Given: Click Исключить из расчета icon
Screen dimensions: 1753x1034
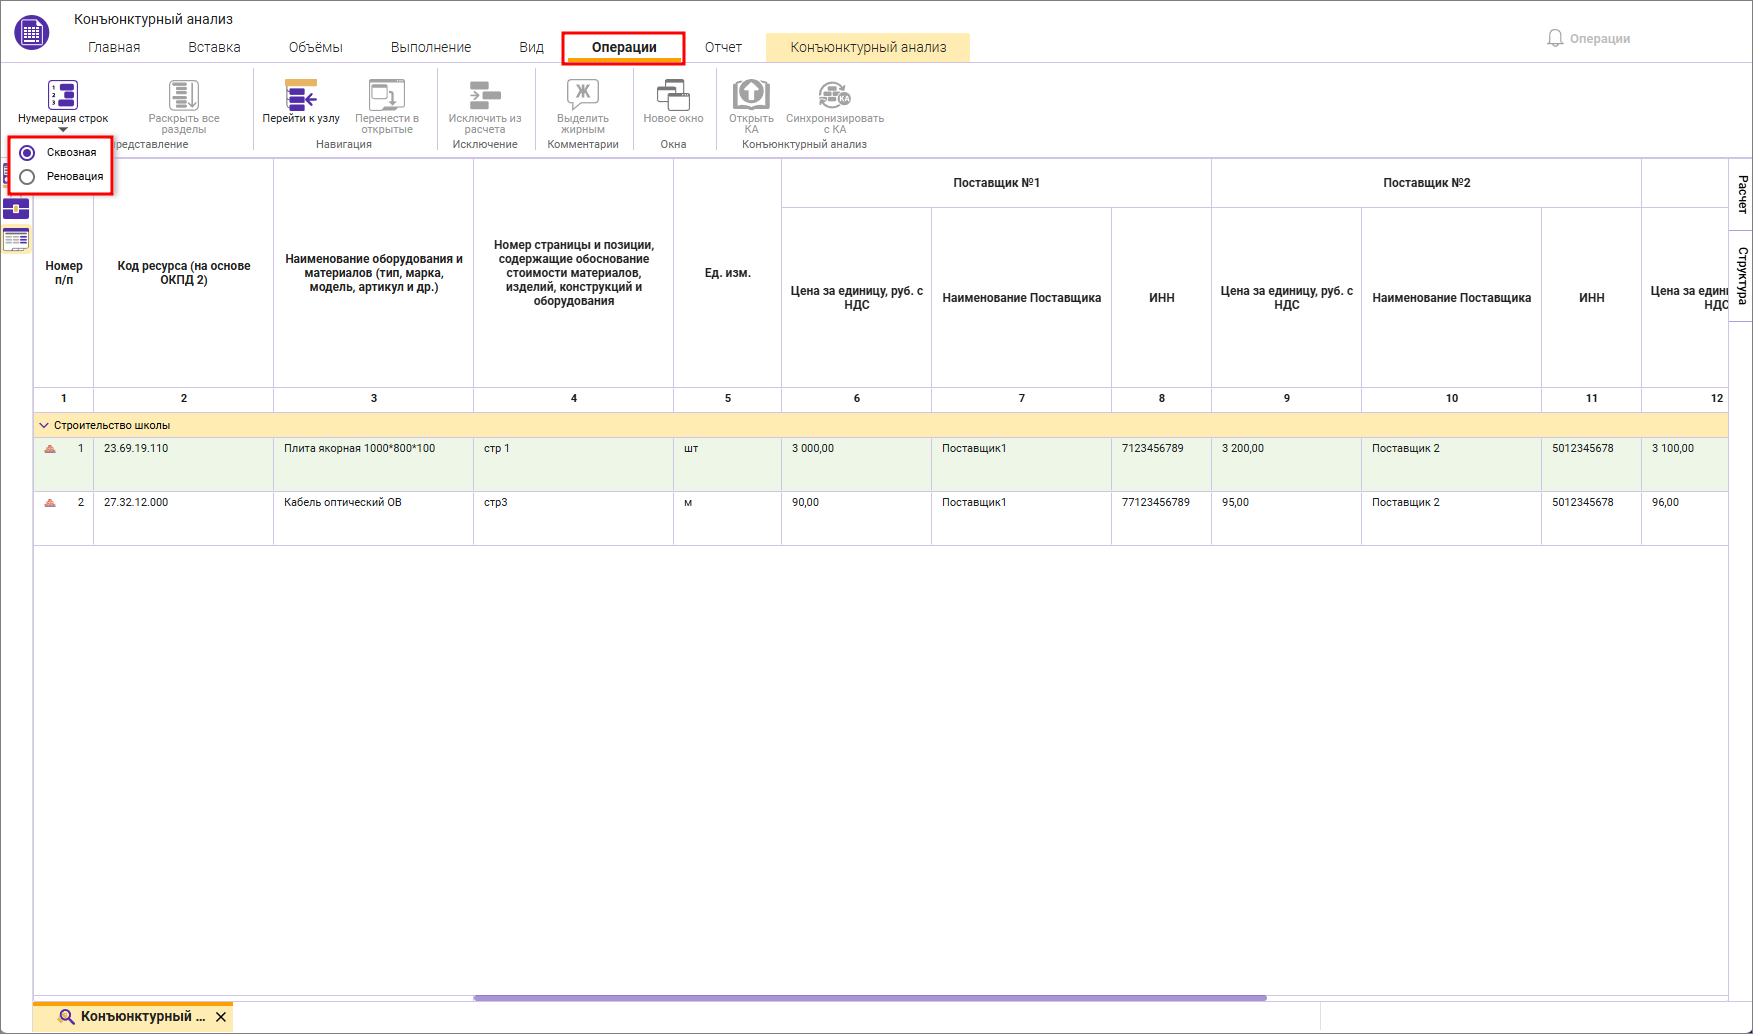Looking at the screenshot, I should [485, 95].
